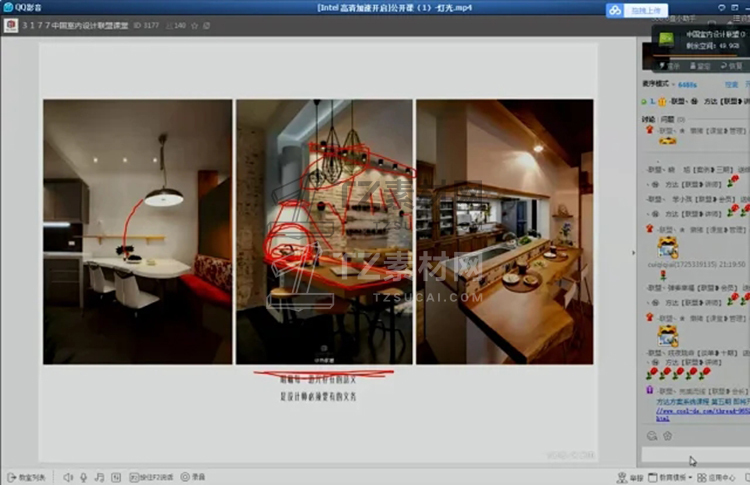Click the 恢复 button in disk popup
Image resolution: width=750 pixels, height=485 pixels.
coord(731,66)
